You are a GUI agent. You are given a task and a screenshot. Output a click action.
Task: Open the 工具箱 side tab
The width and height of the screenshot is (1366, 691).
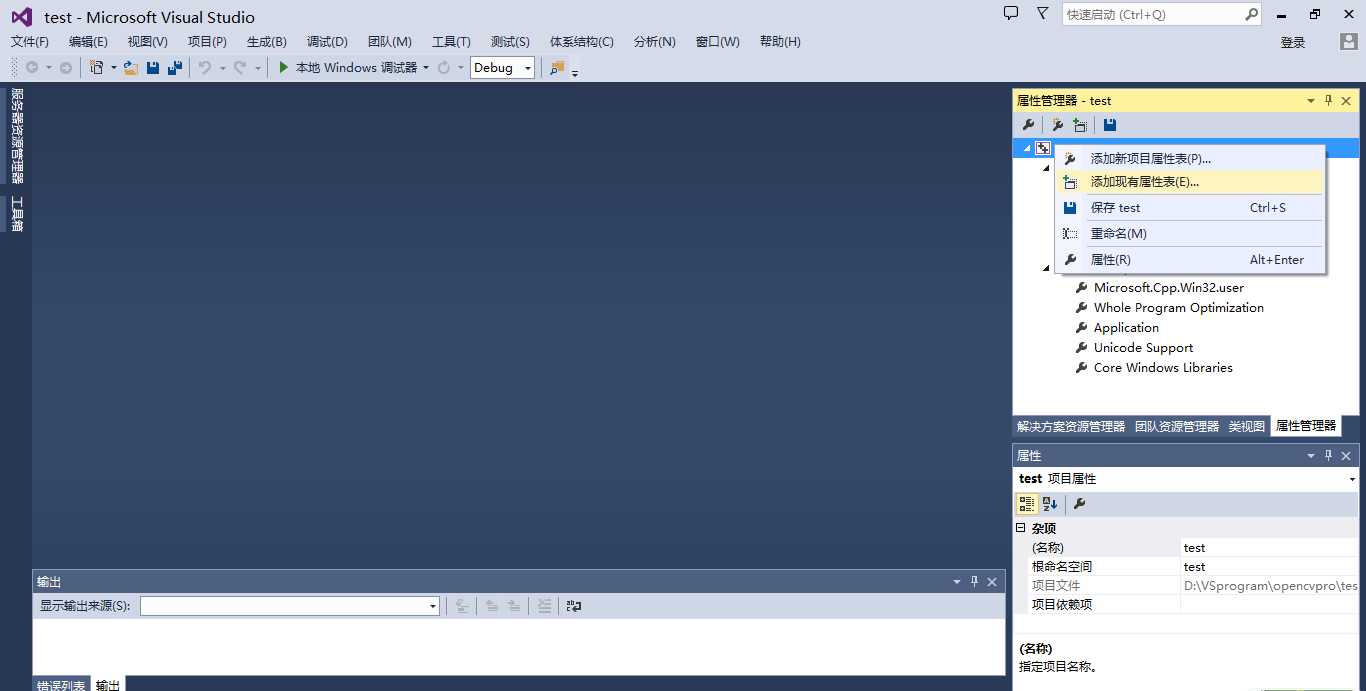point(16,214)
